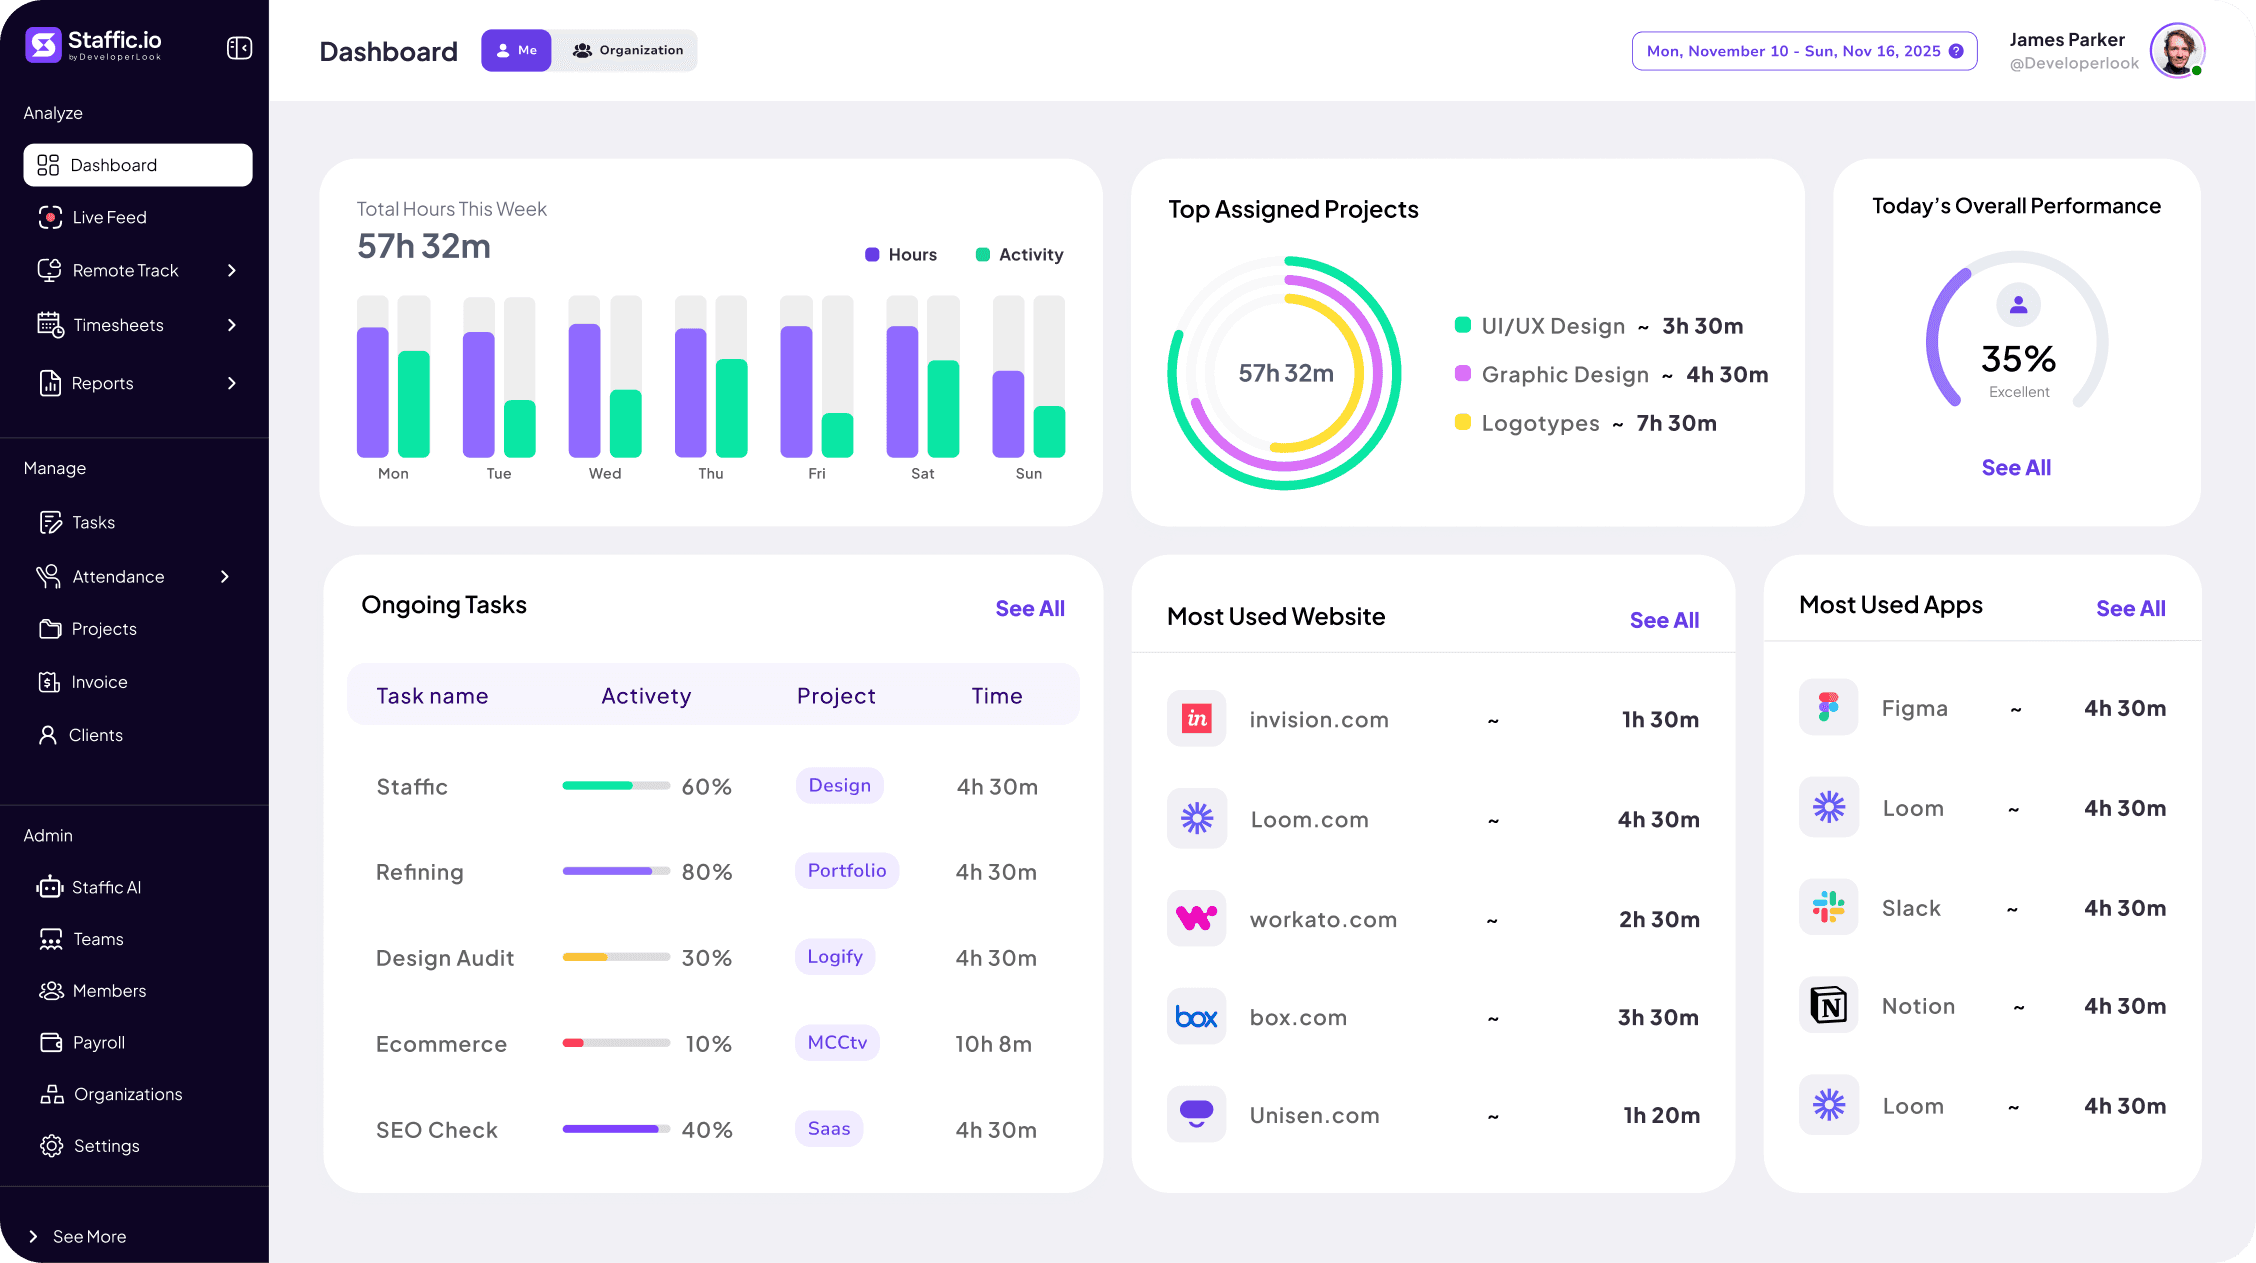Click the Slack app icon

tap(1828, 907)
